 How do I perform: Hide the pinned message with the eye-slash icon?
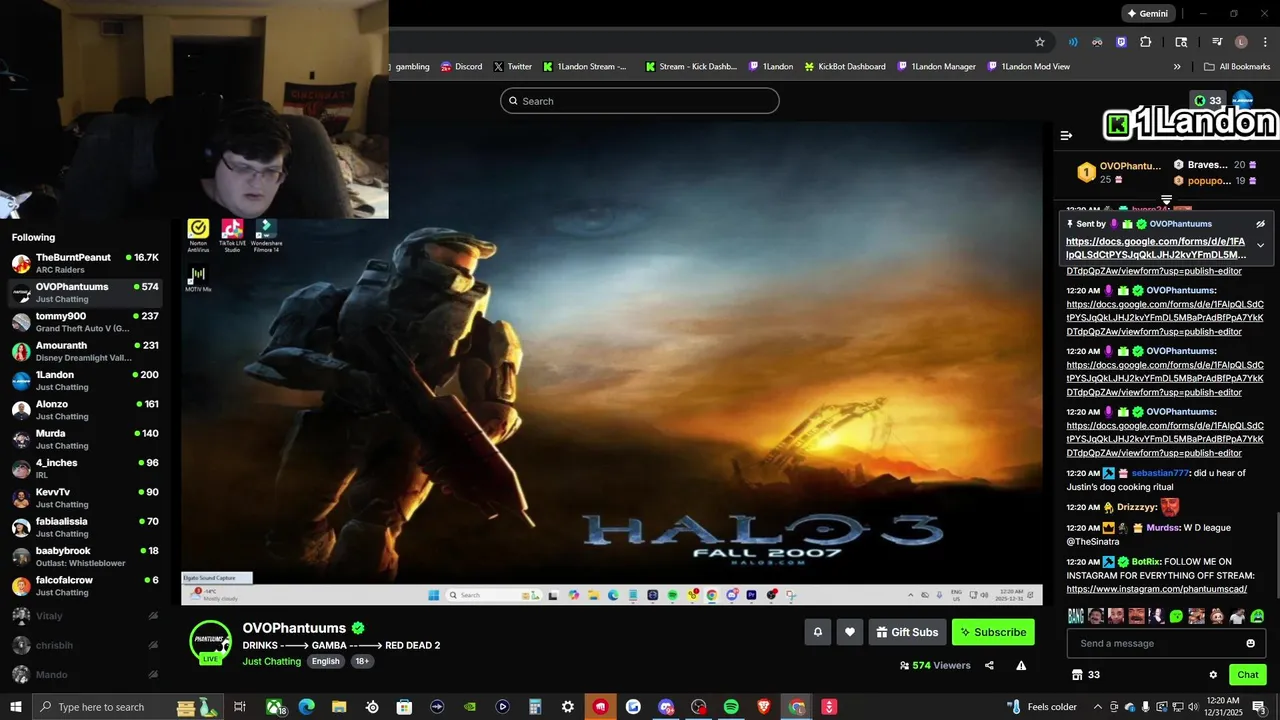click(x=1260, y=224)
